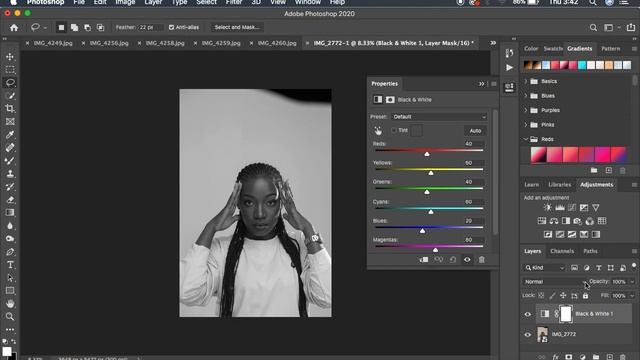Hide the Black & White 1 layer
640x360 pixels.
pyautogui.click(x=528, y=314)
